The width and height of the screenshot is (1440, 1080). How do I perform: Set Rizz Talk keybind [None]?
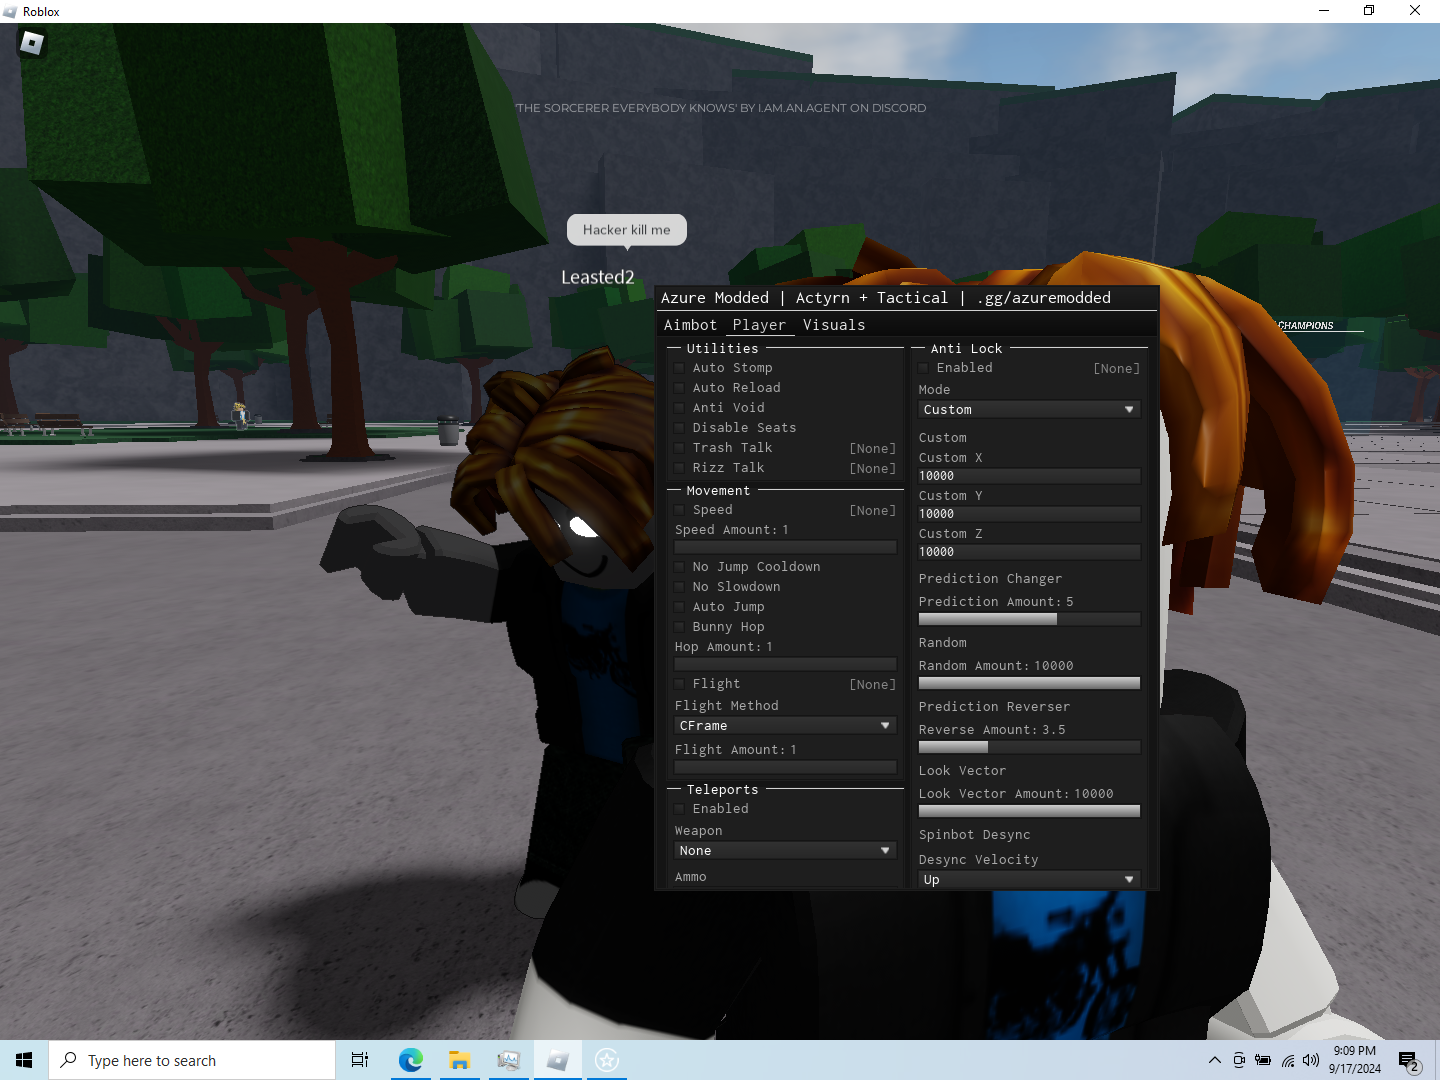point(873,468)
